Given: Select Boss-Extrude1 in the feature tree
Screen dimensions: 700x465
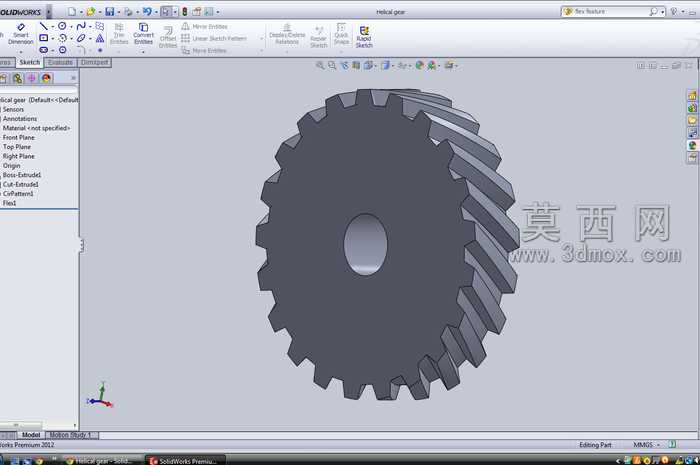Looking at the screenshot, I should [x=21, y=175].
